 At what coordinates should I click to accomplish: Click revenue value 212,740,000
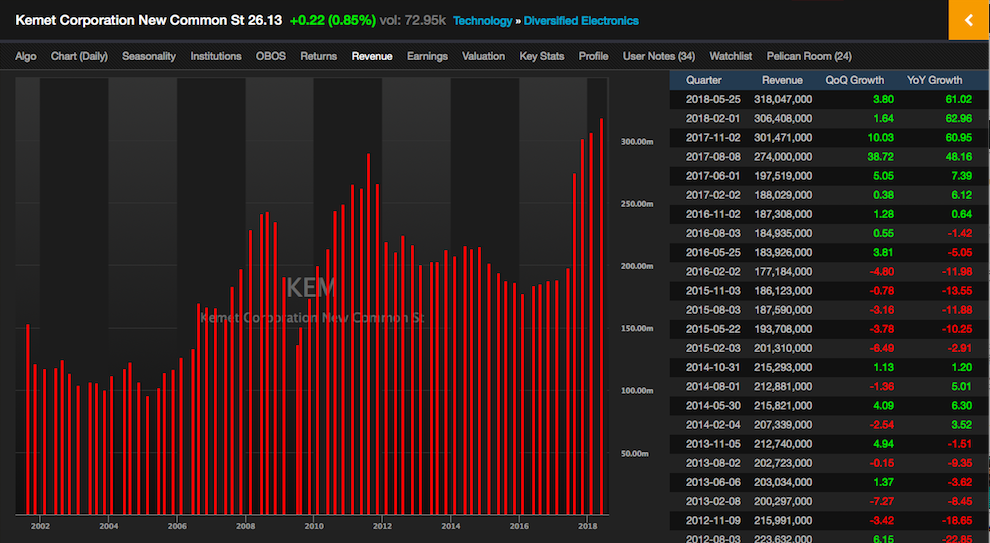pyautogui.click(x=783, y=444)
